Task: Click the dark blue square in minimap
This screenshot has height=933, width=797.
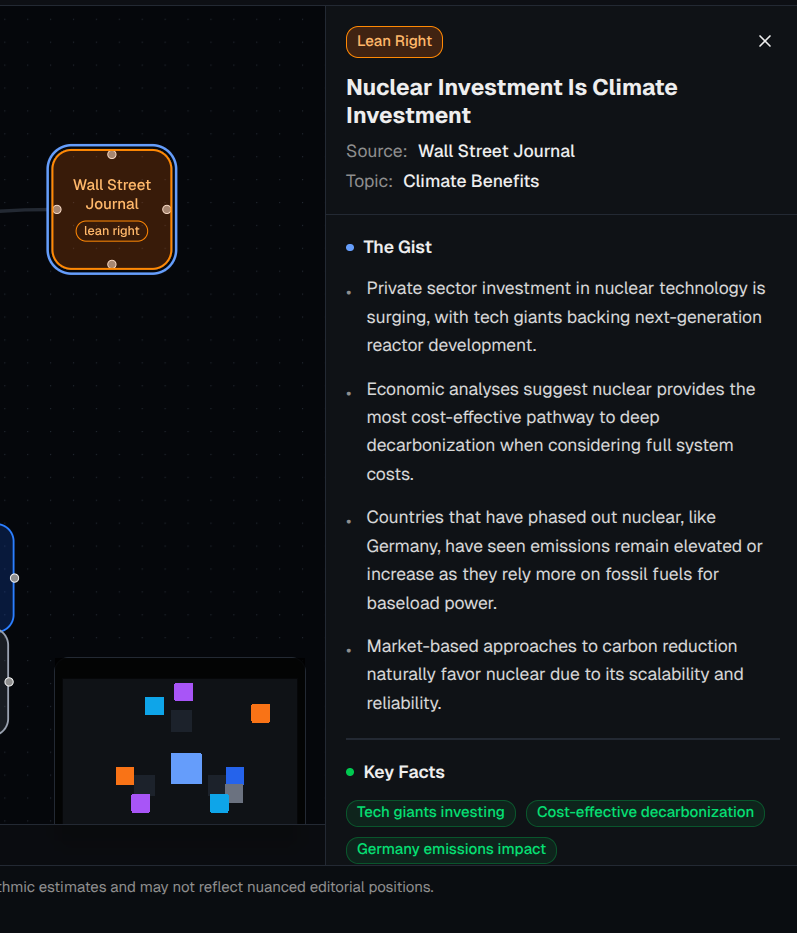Action: [235, 776]
